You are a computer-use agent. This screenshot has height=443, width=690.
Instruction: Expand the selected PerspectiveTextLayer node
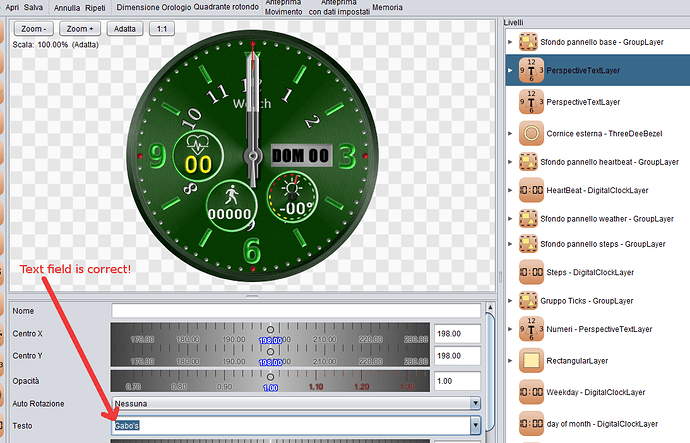point(510,70)
